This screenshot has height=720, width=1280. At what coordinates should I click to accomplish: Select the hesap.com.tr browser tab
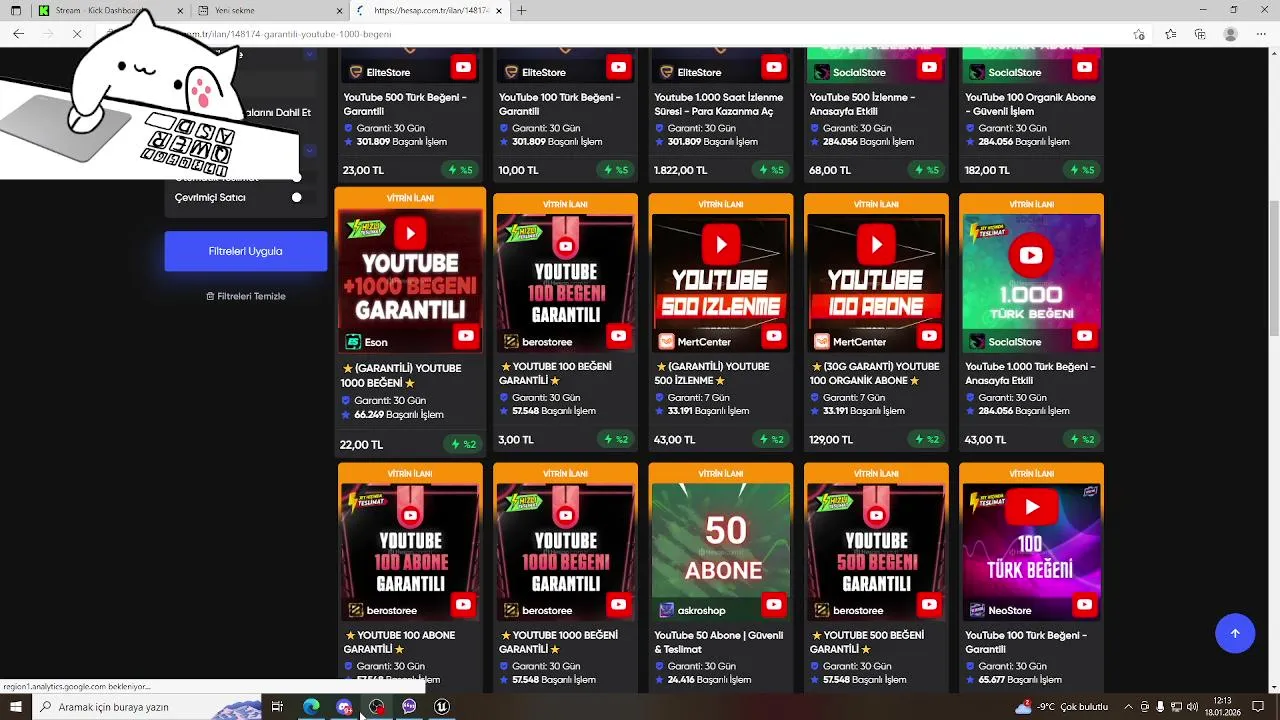click(430, 10)
